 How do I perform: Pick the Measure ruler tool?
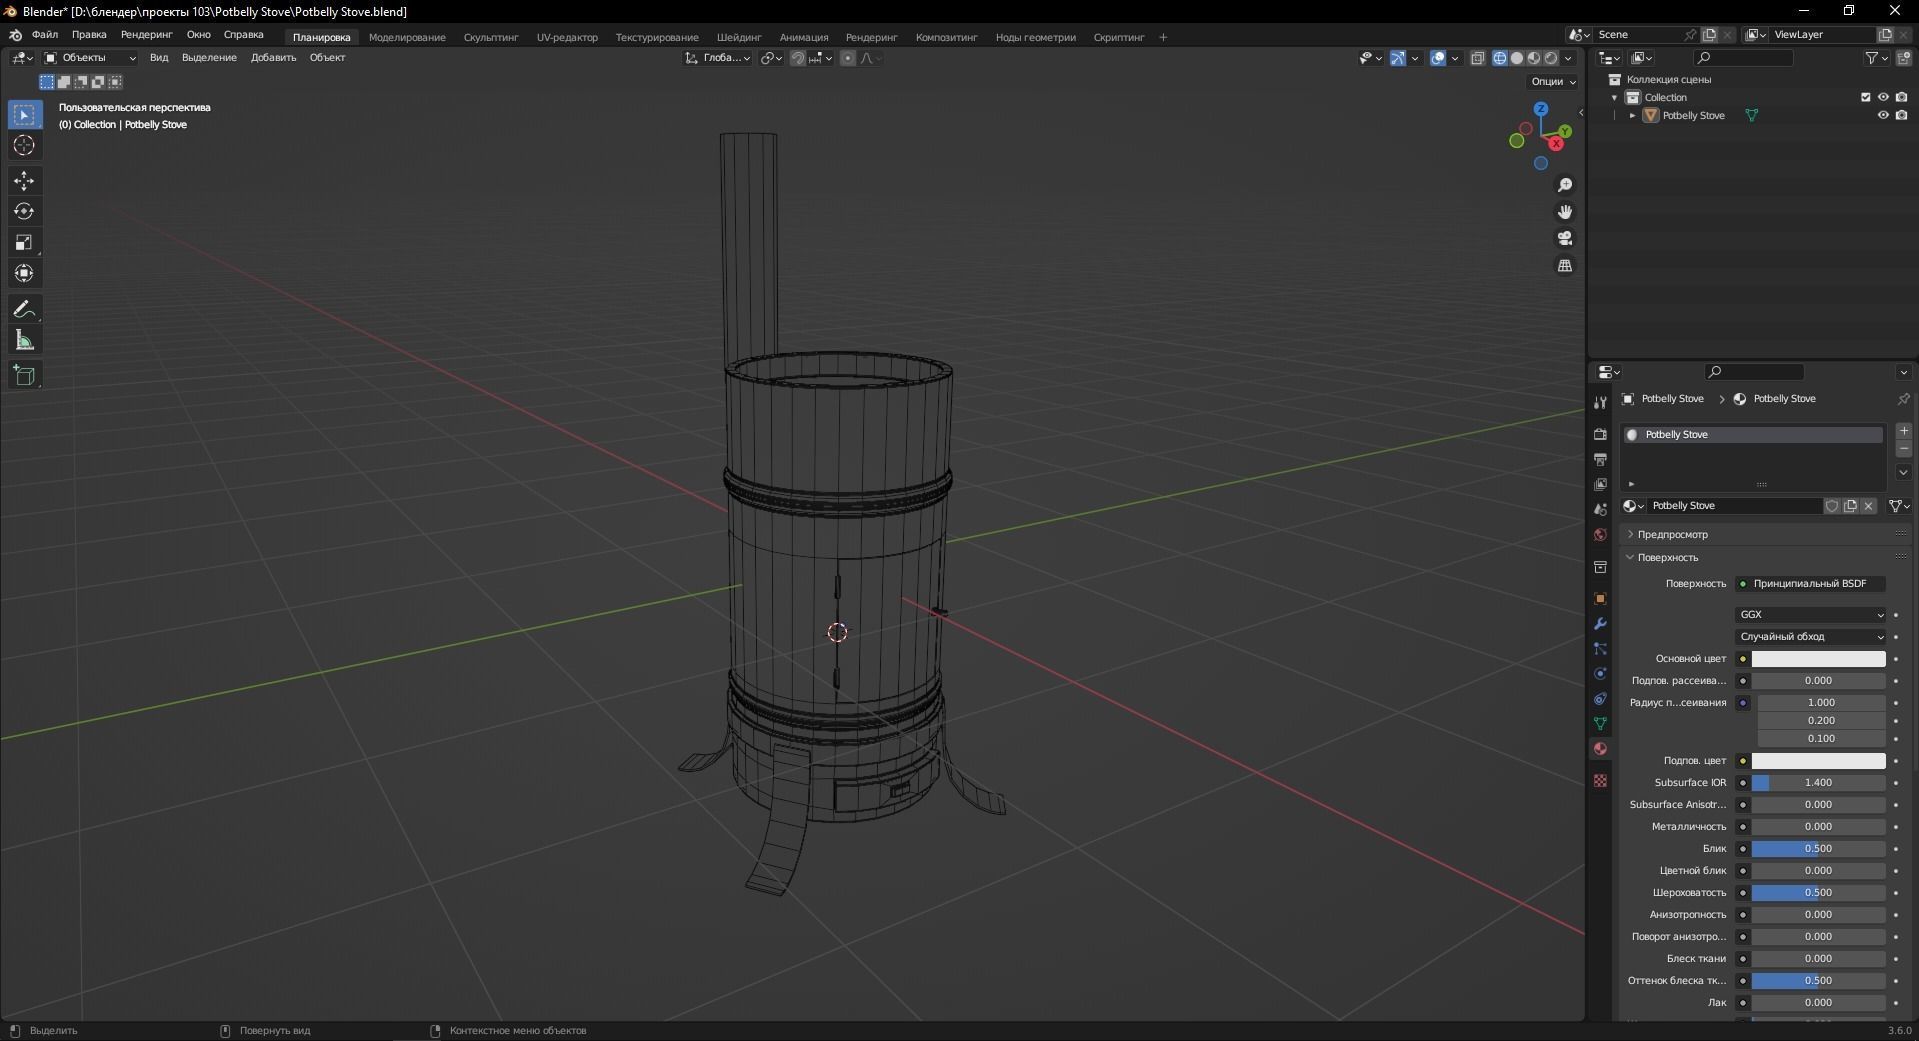[24, 341]
